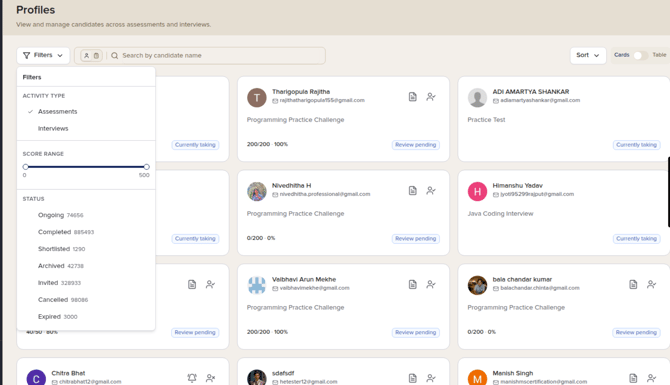Click shortlist person icon on Manish Singh card
The width and height of the screenshot is (670, 385).
pyautogui.click(x=651, y=378)
